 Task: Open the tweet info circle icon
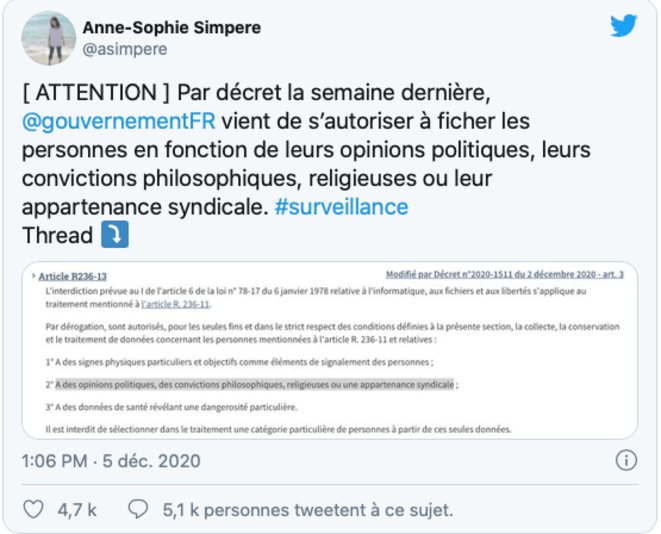pos(626,461)
